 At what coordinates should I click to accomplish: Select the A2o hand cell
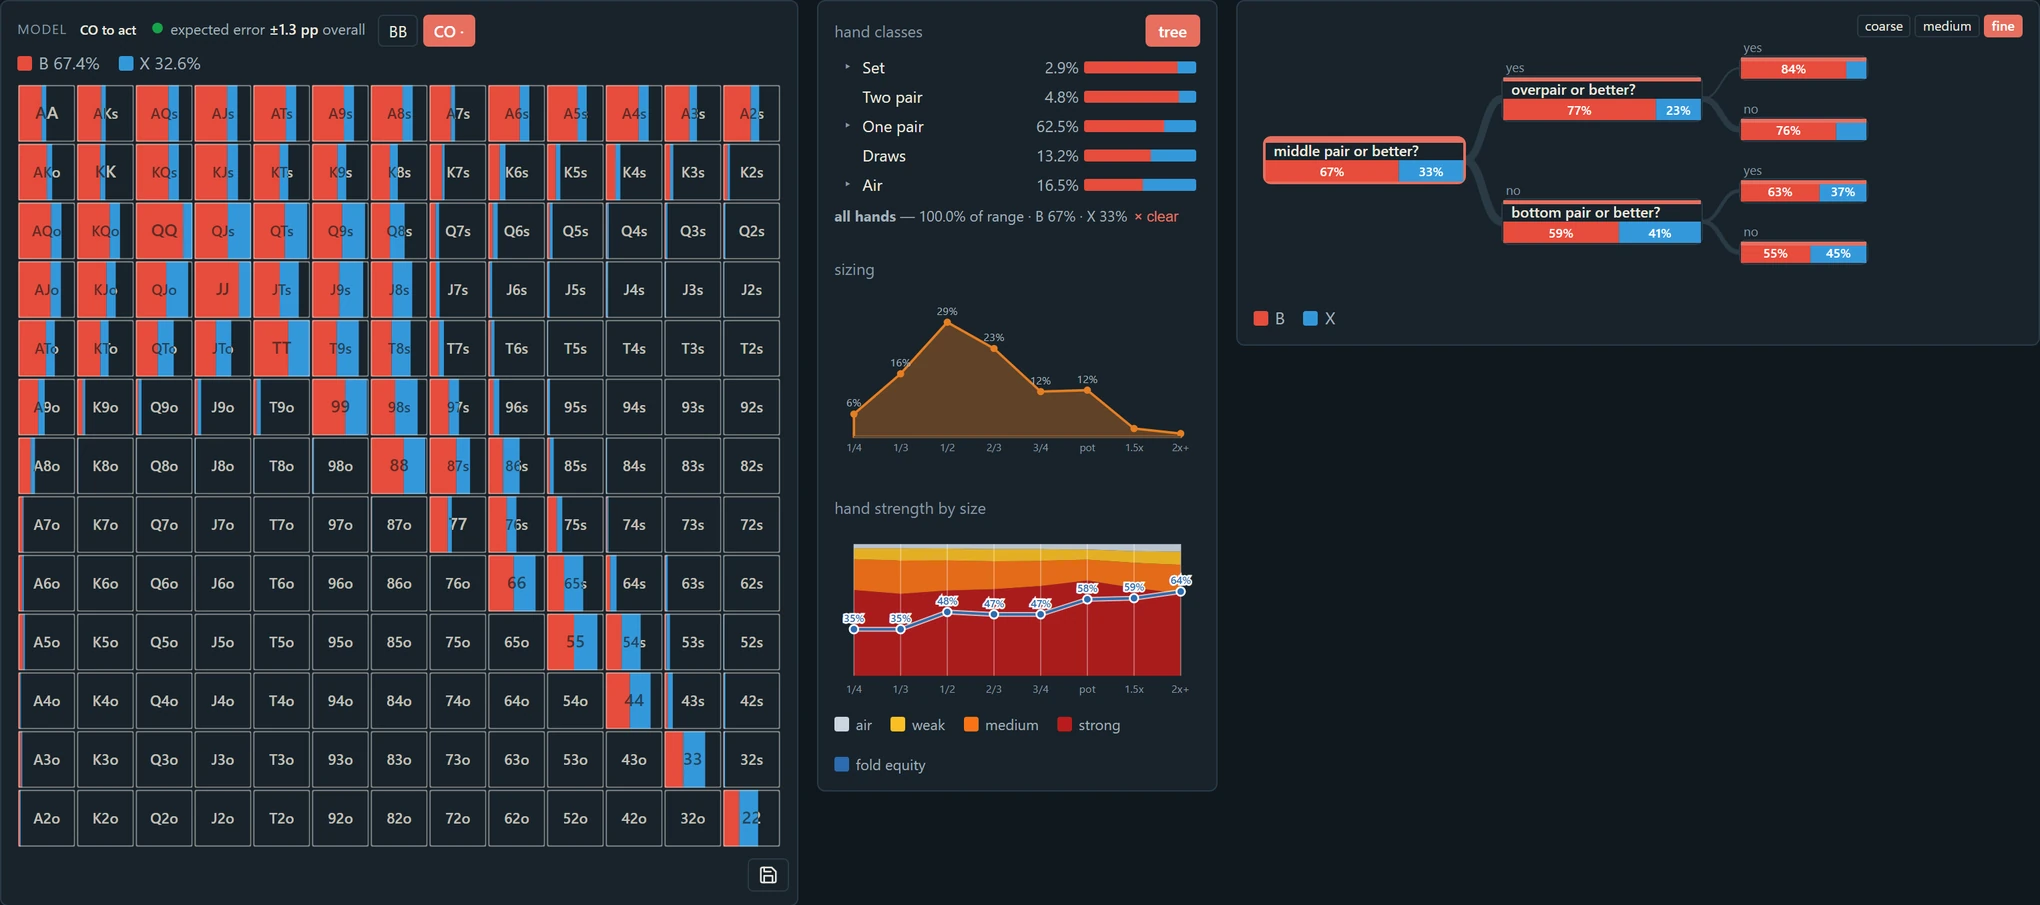click(x=47, y=818)
